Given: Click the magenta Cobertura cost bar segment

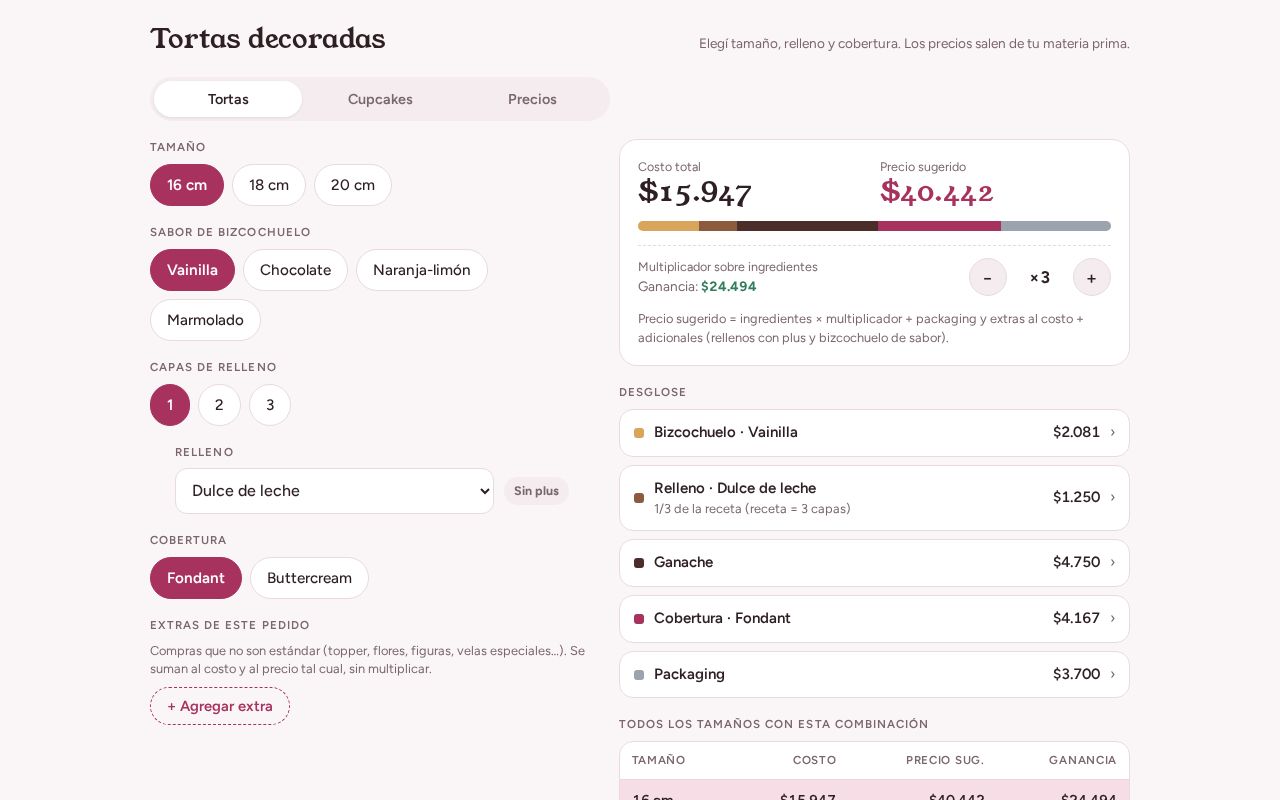Looking at the screenshot, I should 939,226.
